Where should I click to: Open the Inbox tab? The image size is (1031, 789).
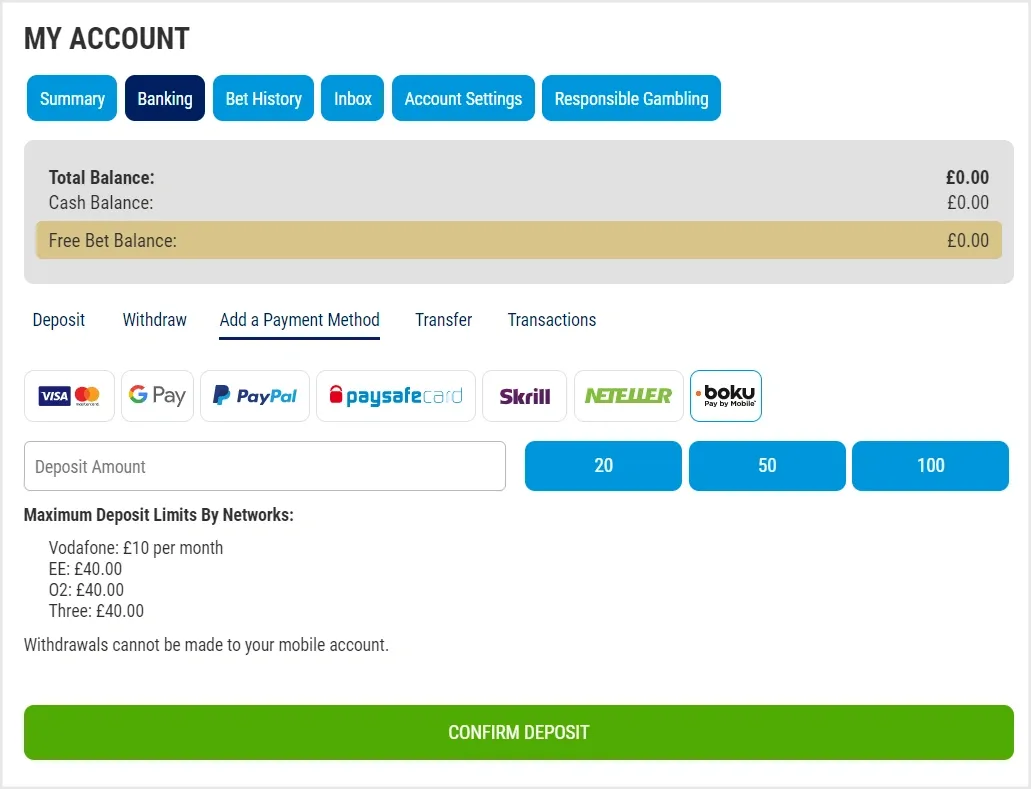pos(352,98)
